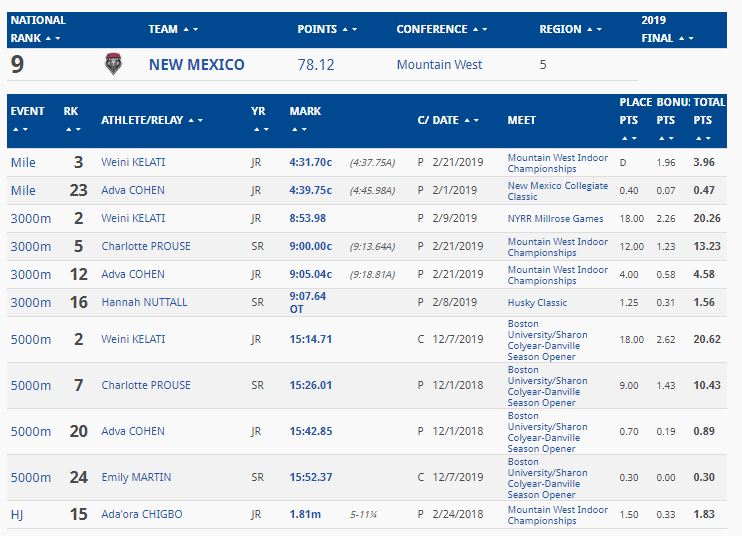742x536 pixels.
Task: Sort Points column descending arrow
Action: (354, 29)
